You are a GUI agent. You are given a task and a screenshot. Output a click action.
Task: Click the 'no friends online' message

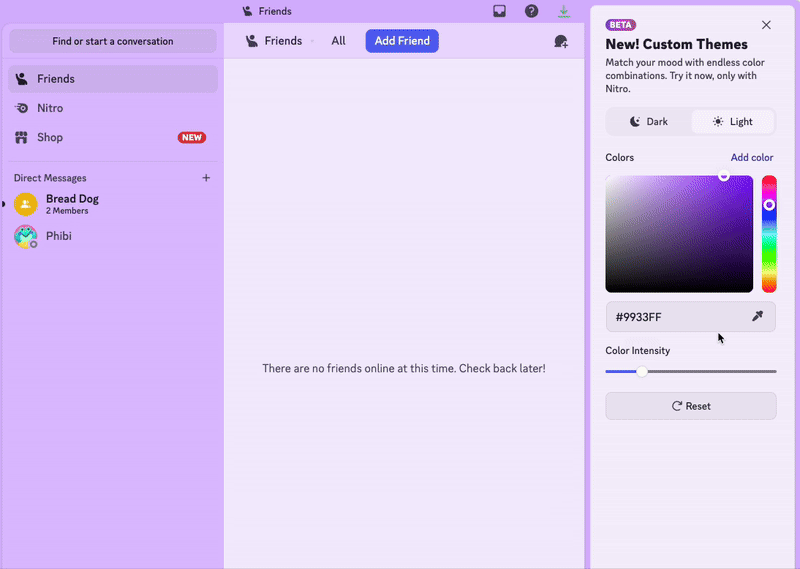click(x=404, y=368)
